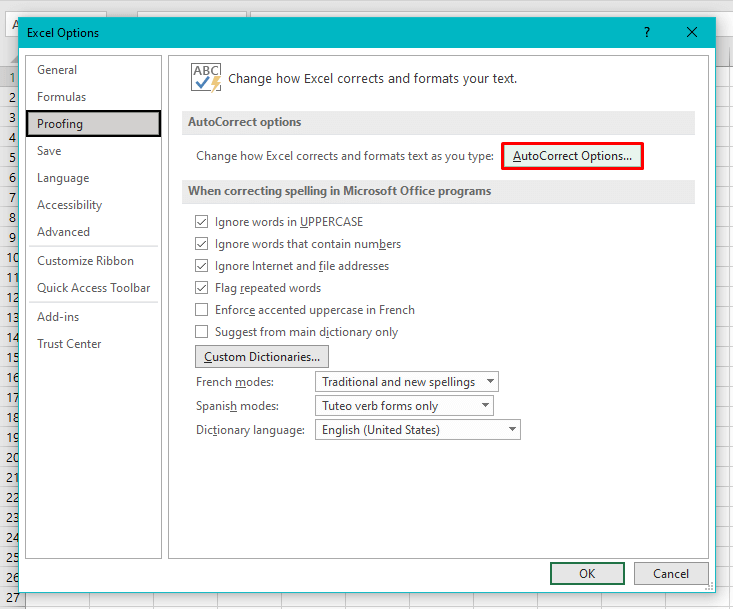Click the Custom Dictionaries button

point(262,357)
